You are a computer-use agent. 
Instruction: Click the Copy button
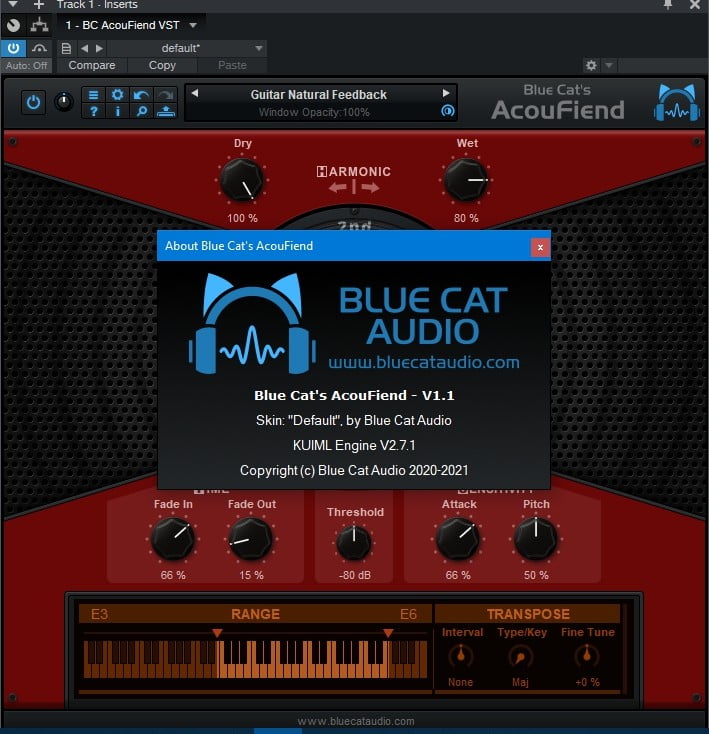(x=162, y=65)
